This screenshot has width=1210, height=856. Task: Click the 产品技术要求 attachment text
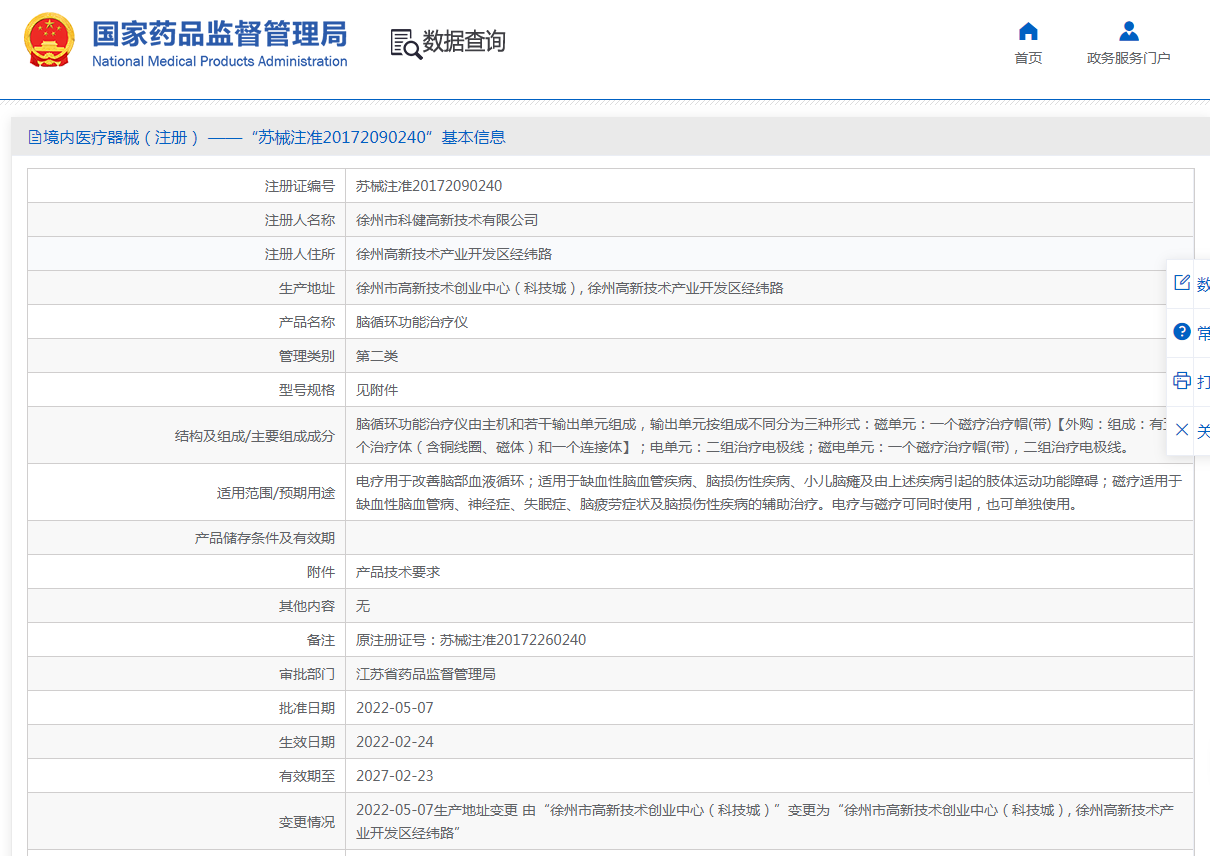click(x=398, y=572)
